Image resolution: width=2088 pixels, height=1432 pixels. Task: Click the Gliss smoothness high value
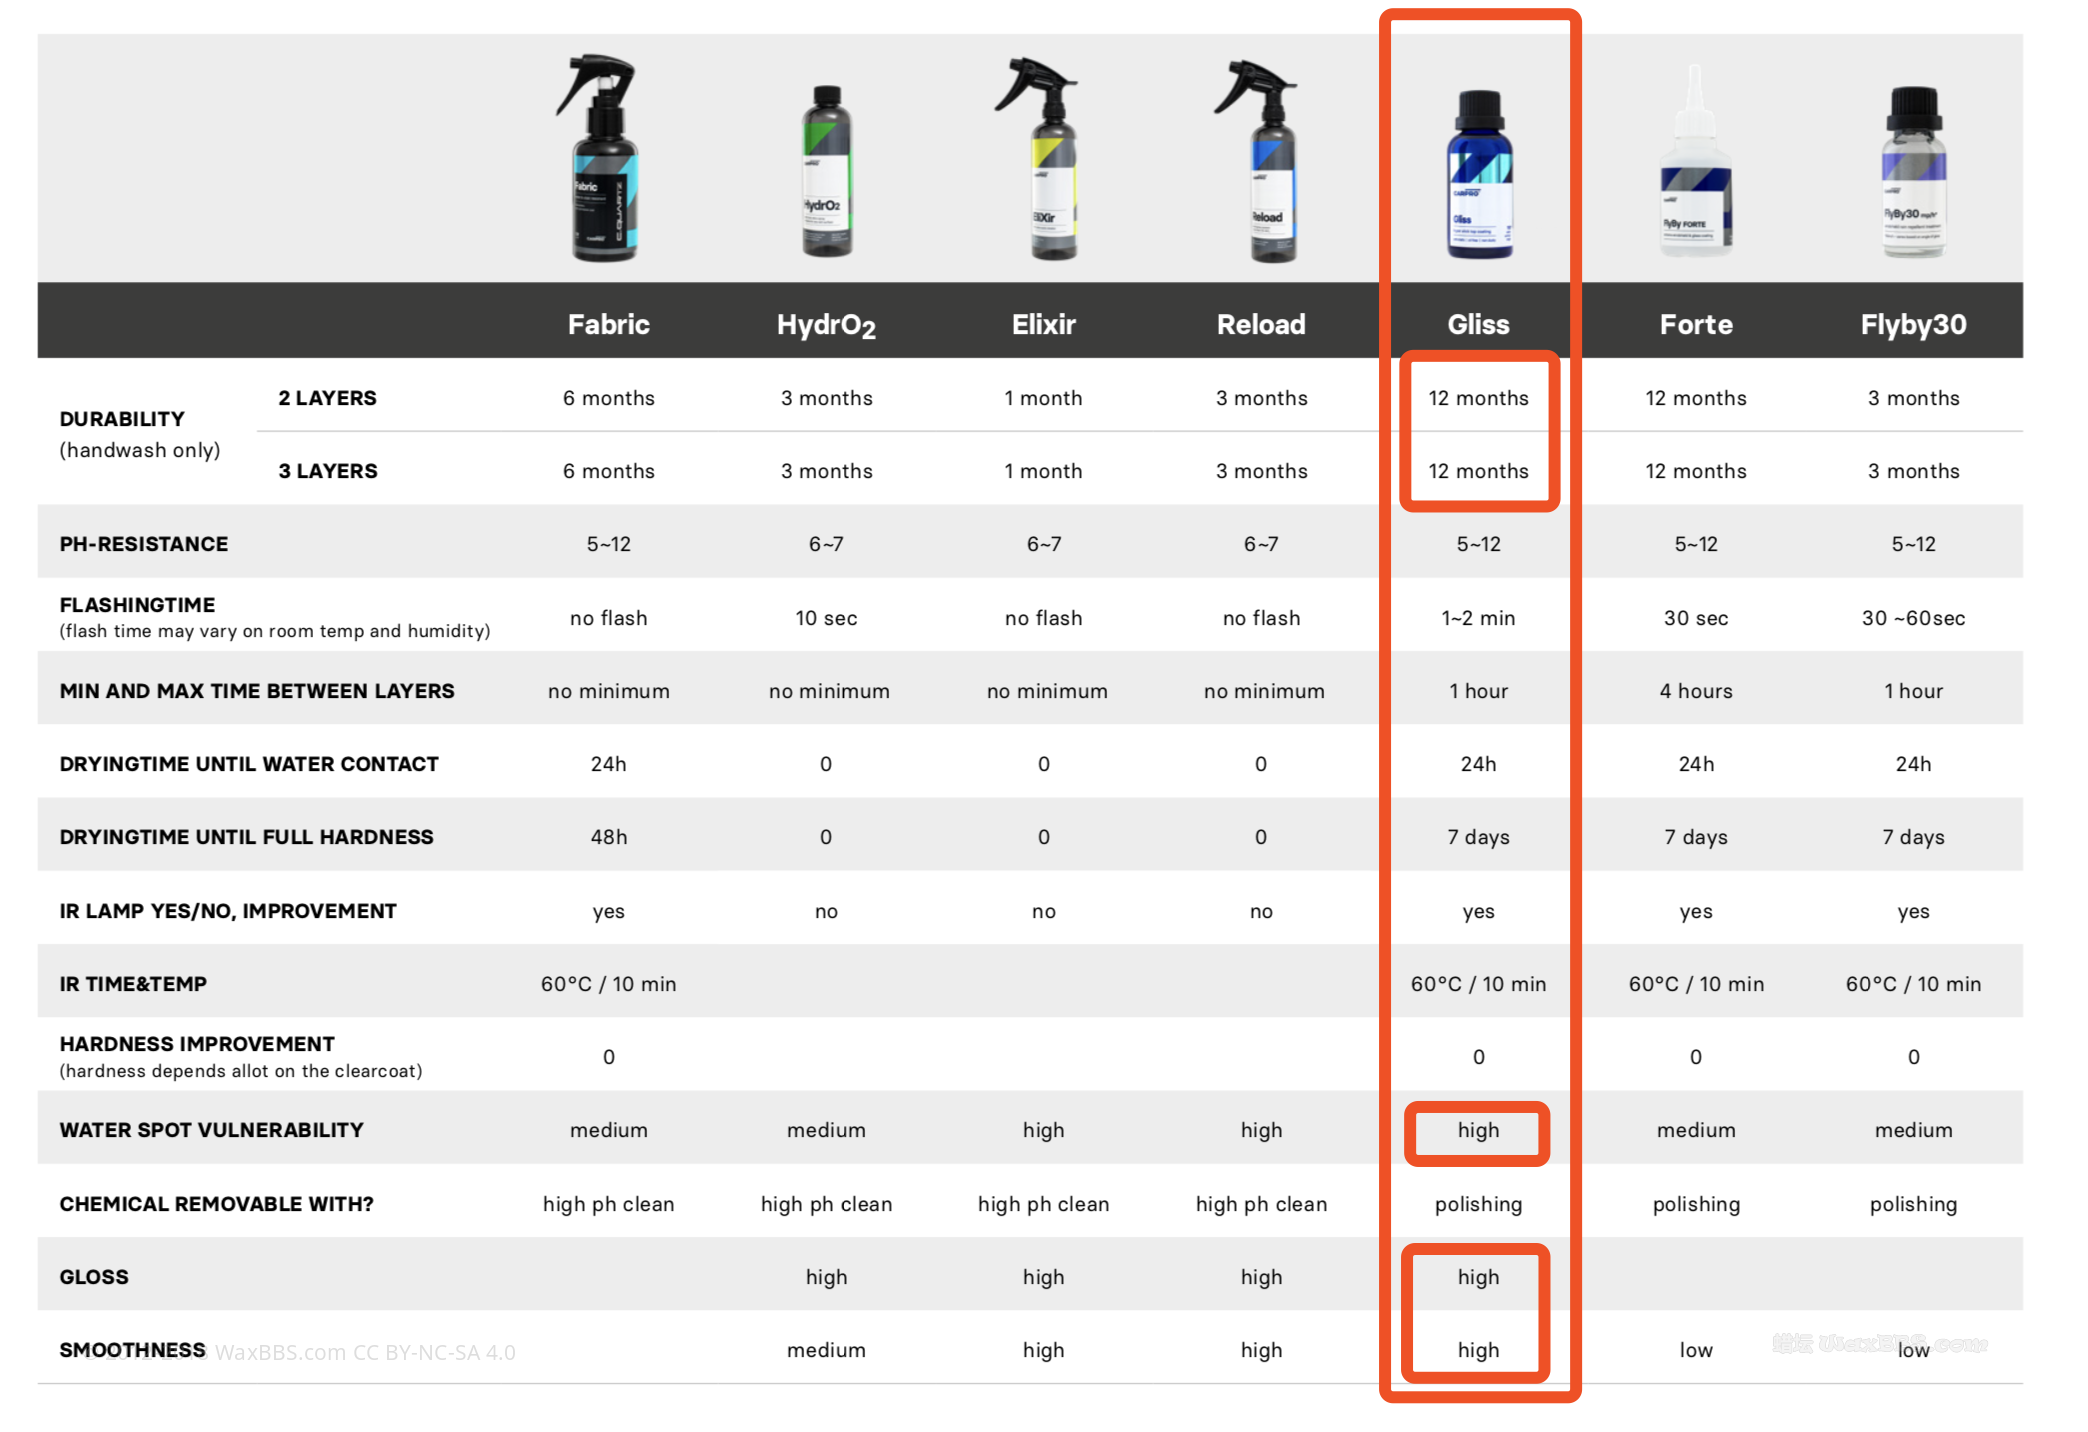tap(1478, 1350)
